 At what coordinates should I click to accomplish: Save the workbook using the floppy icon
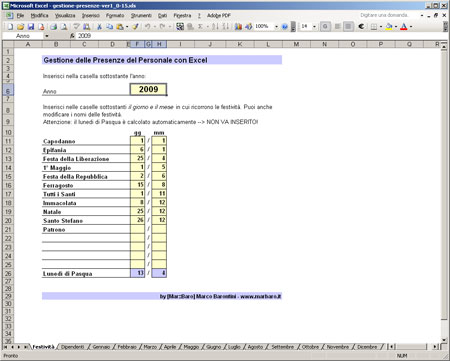31,27
